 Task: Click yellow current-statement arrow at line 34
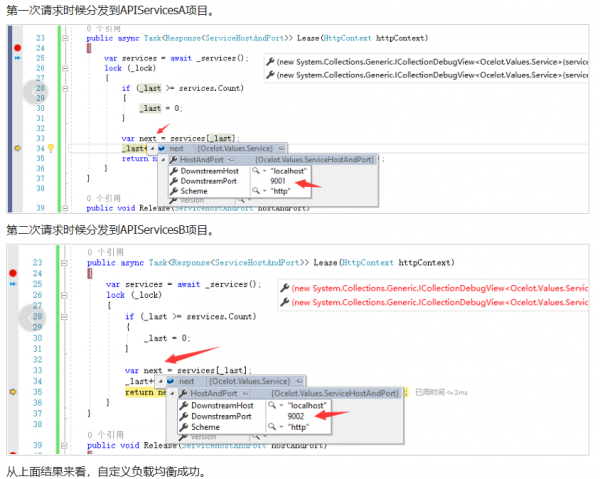pos(18,148)
